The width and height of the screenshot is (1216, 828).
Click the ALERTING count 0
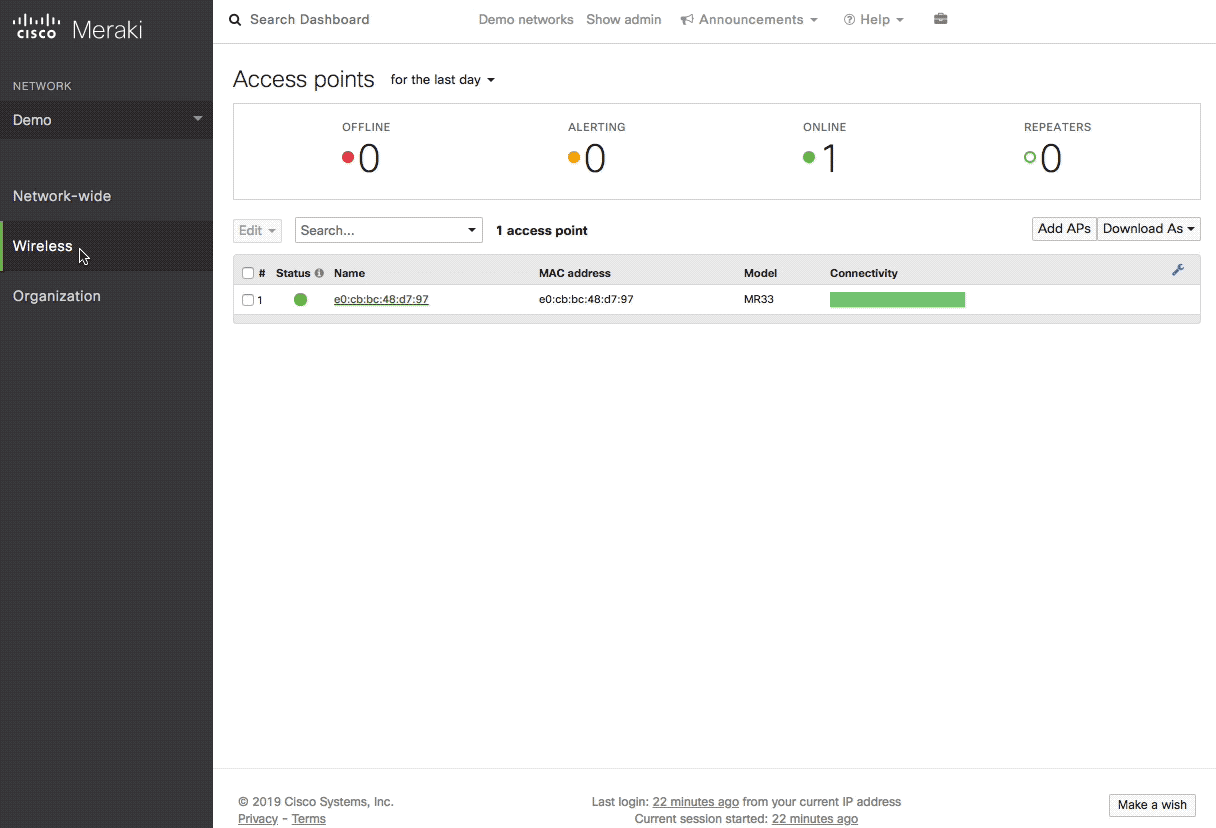pos(595,159)
